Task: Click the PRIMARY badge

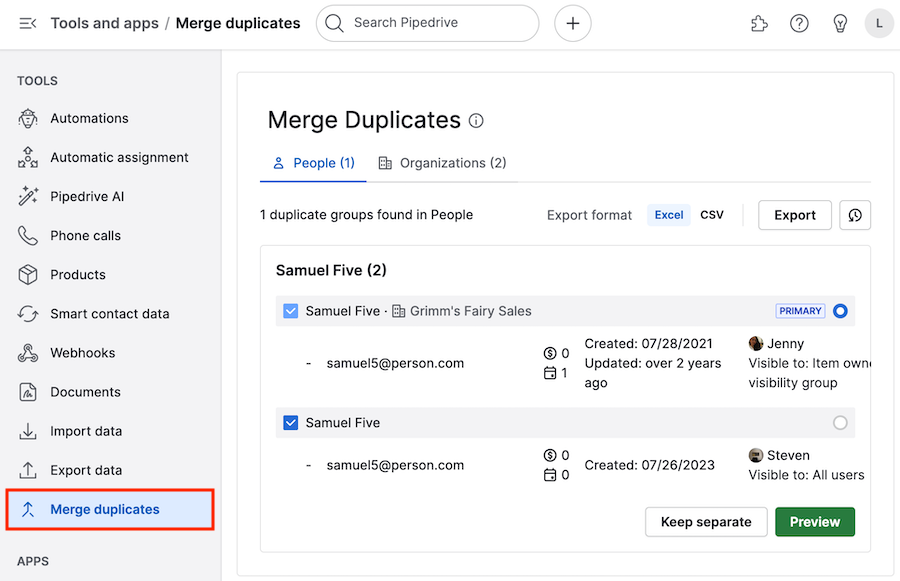Action: [x=800, y=311]
